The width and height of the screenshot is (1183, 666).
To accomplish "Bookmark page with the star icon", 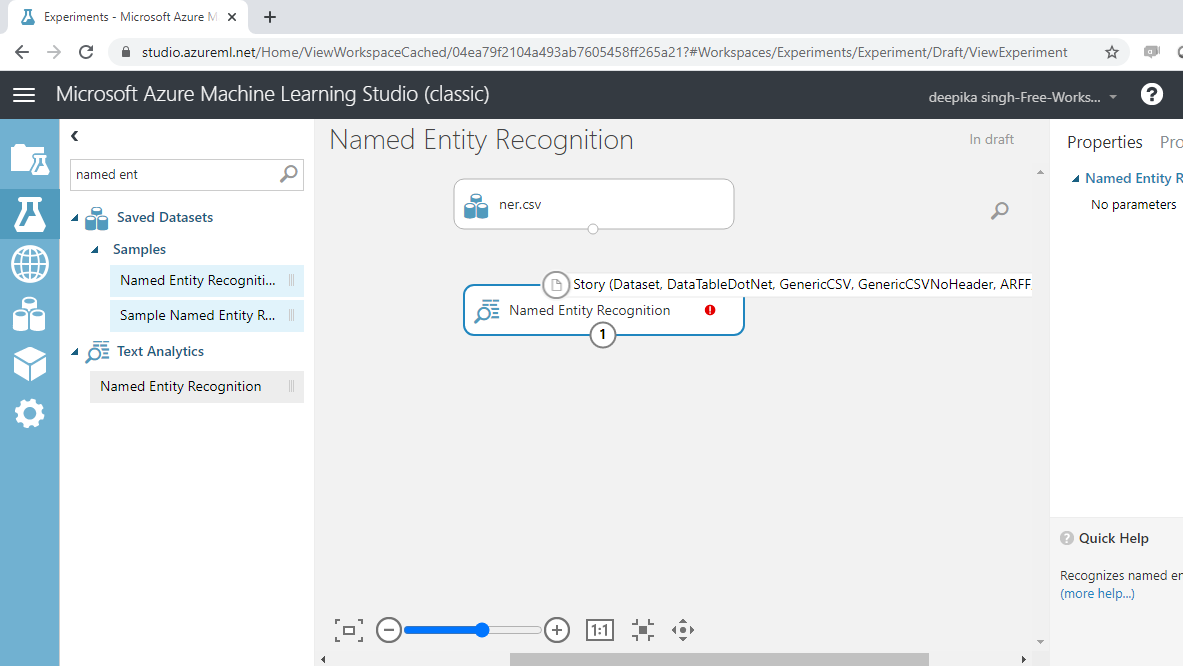I will point(1111,52).
